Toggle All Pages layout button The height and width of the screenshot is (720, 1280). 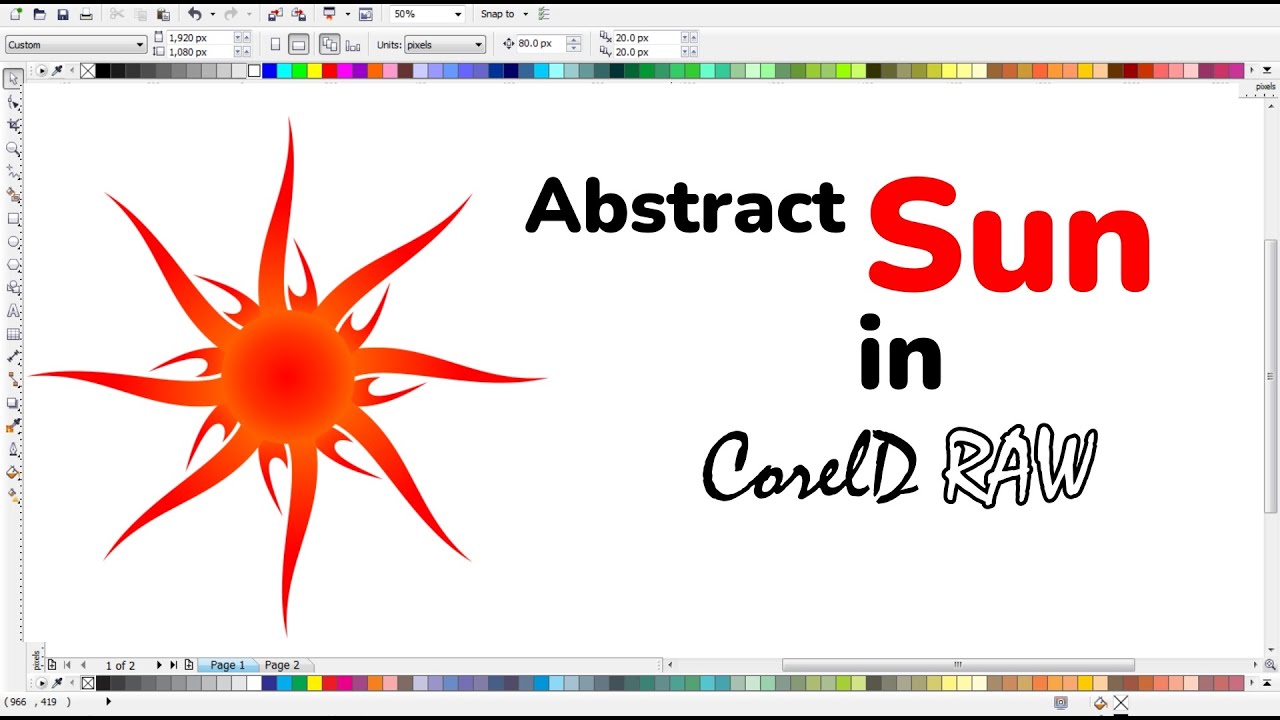coord(329,44)
